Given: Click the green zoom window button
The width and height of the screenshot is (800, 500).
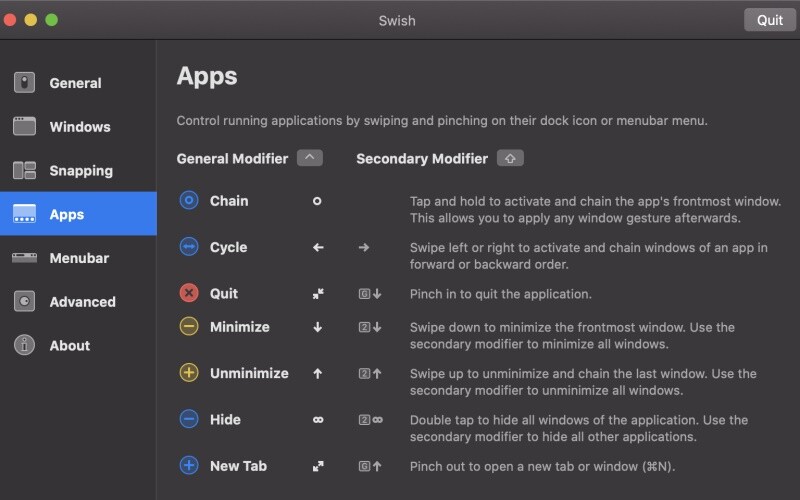Looking at the screenshot, I should pos(52,20).
